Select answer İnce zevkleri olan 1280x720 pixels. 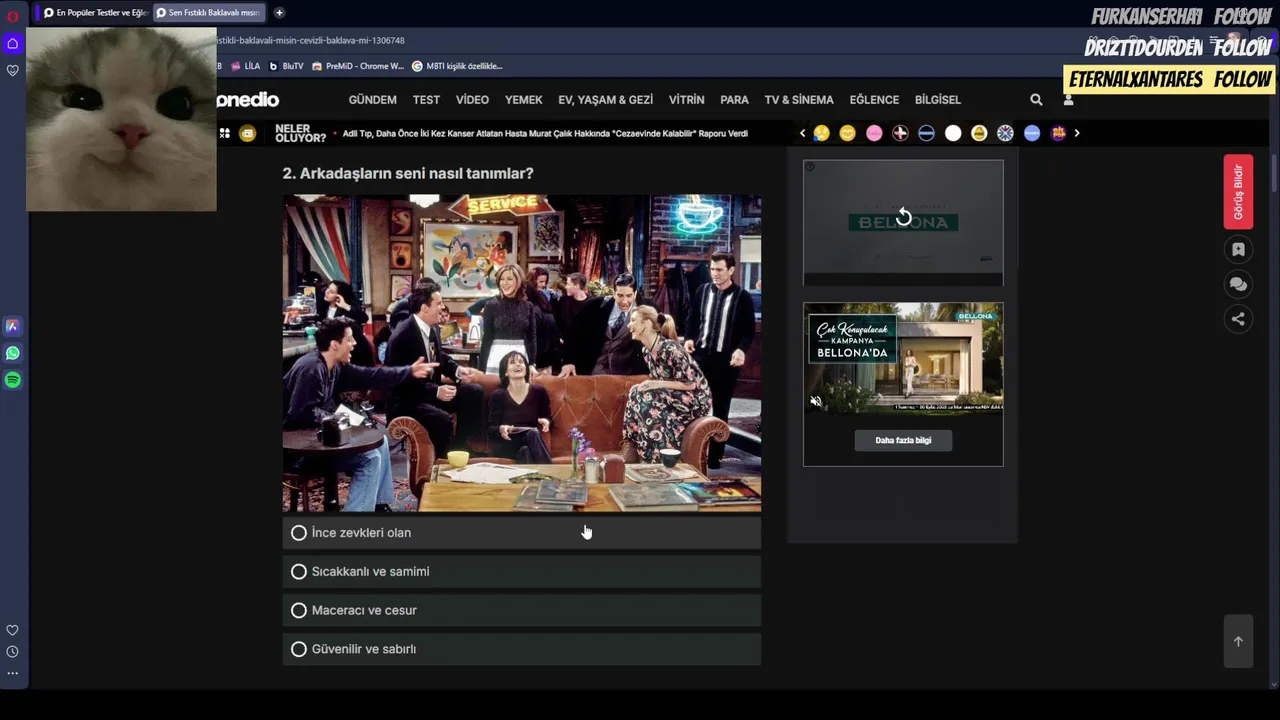(521, 533)
